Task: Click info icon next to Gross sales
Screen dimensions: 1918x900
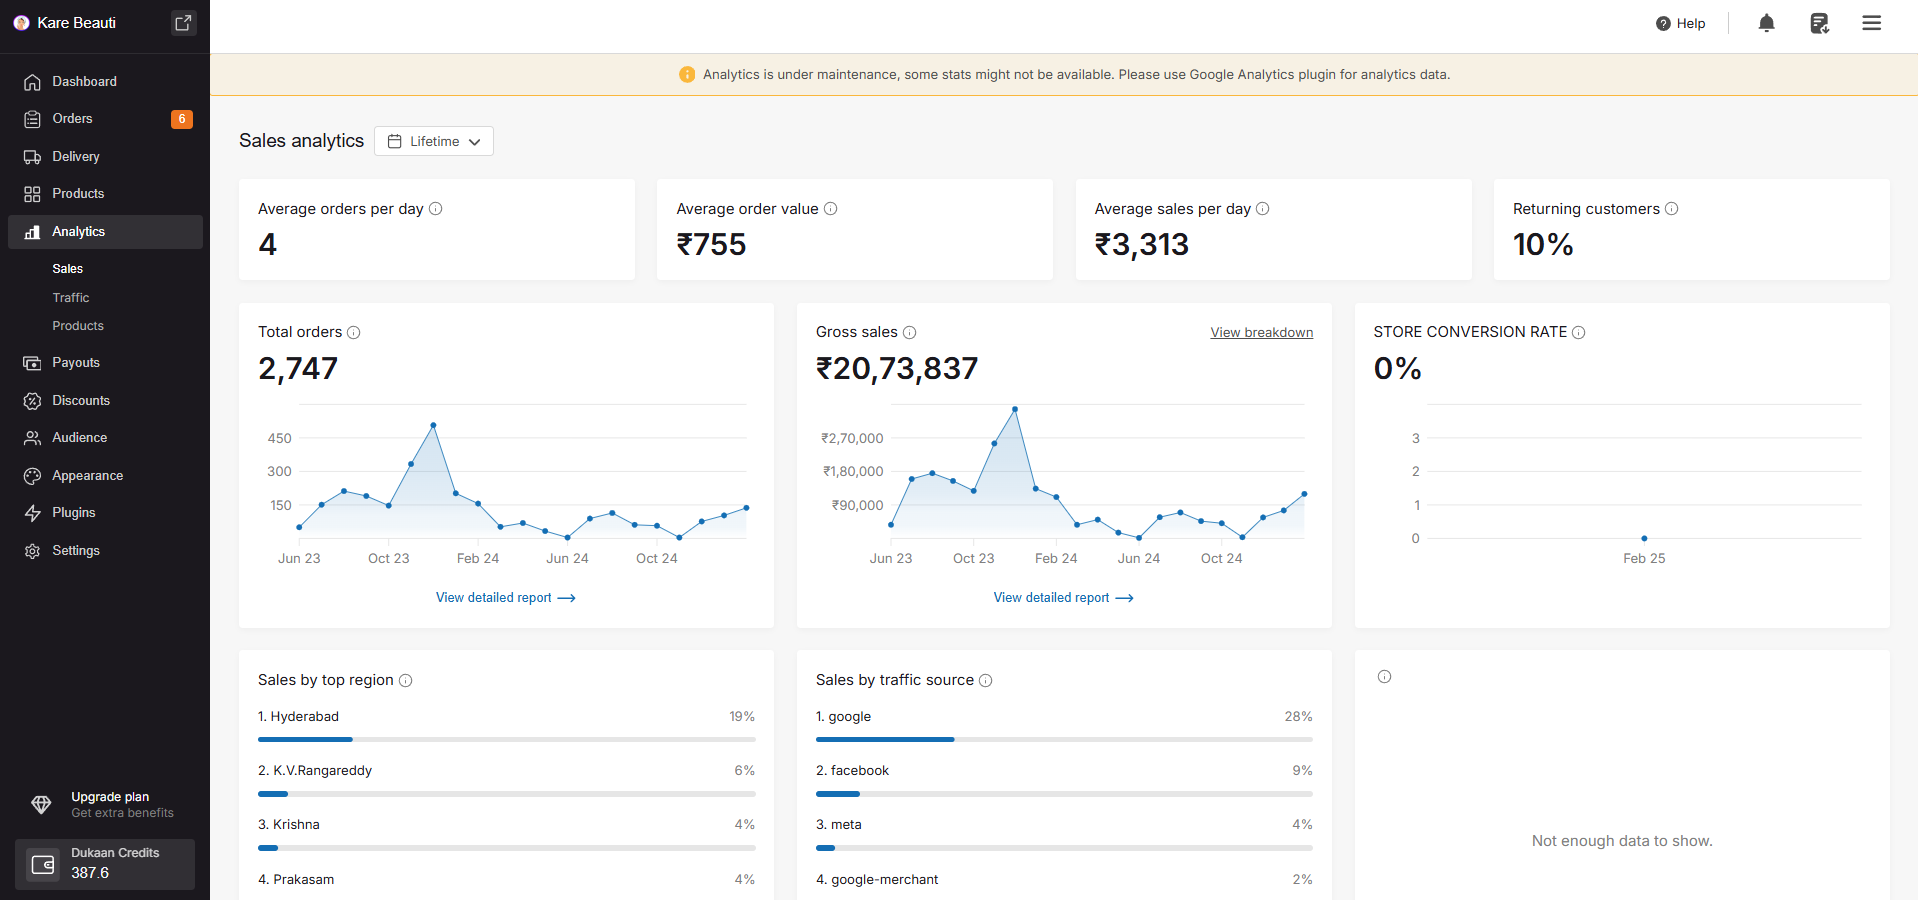Action: click(x=909, y=333)
